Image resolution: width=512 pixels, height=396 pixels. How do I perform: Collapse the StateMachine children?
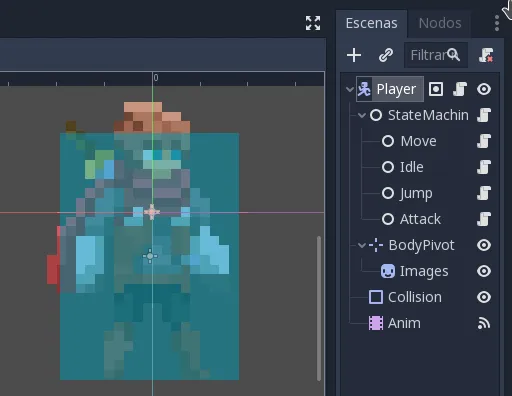click(x=362, y=115)
